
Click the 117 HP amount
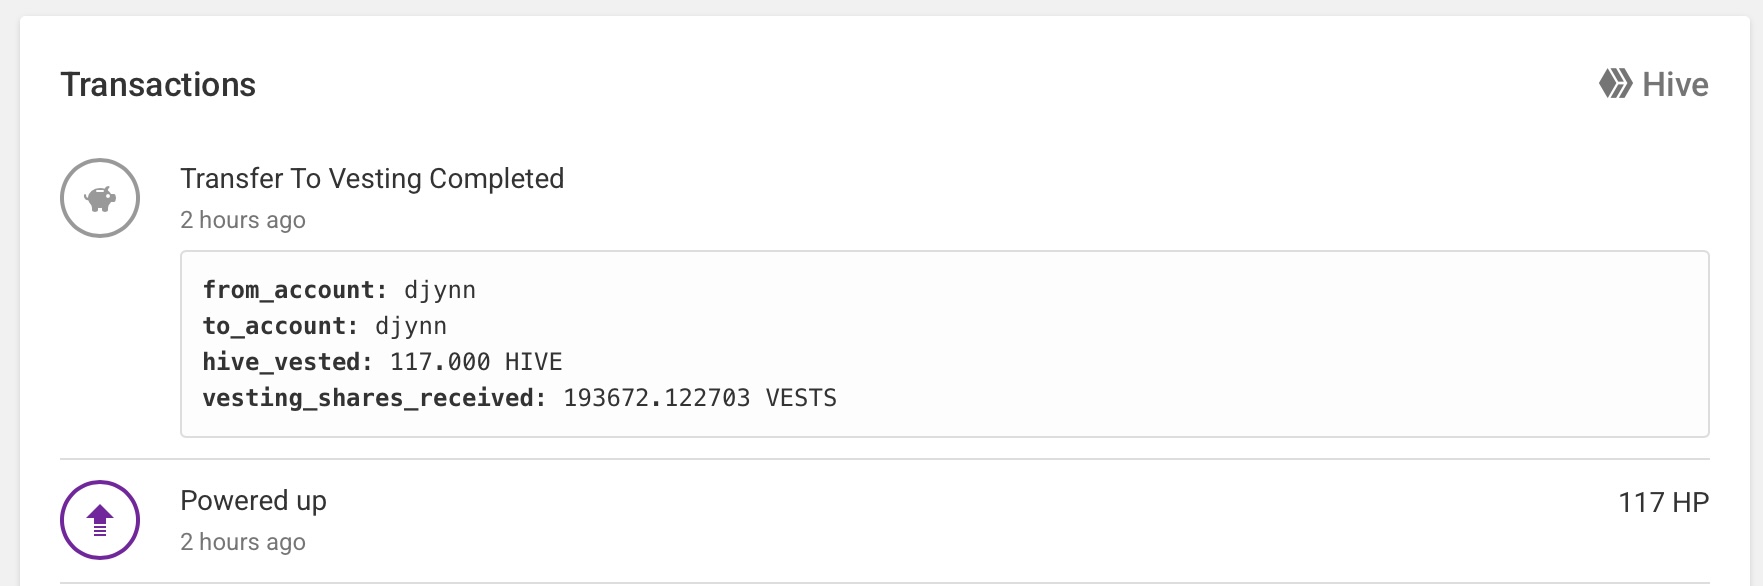point(1663,502)
